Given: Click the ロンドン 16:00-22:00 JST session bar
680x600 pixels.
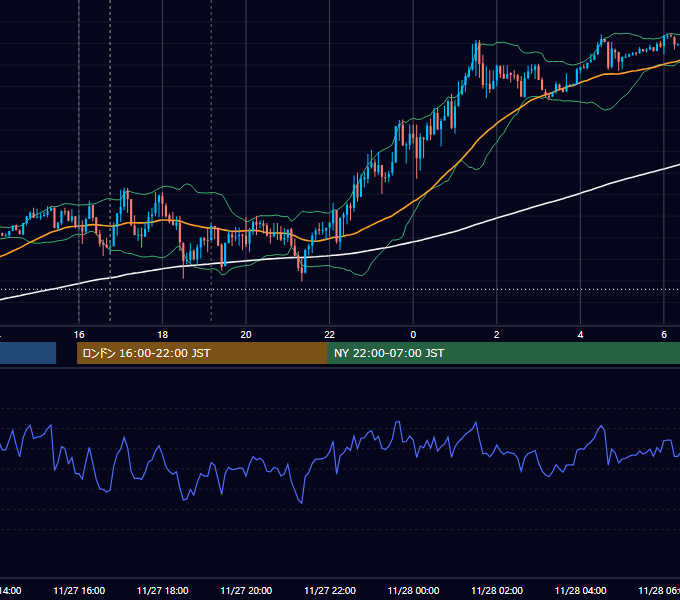Looking at the screenshot, I should pos(202,353).
